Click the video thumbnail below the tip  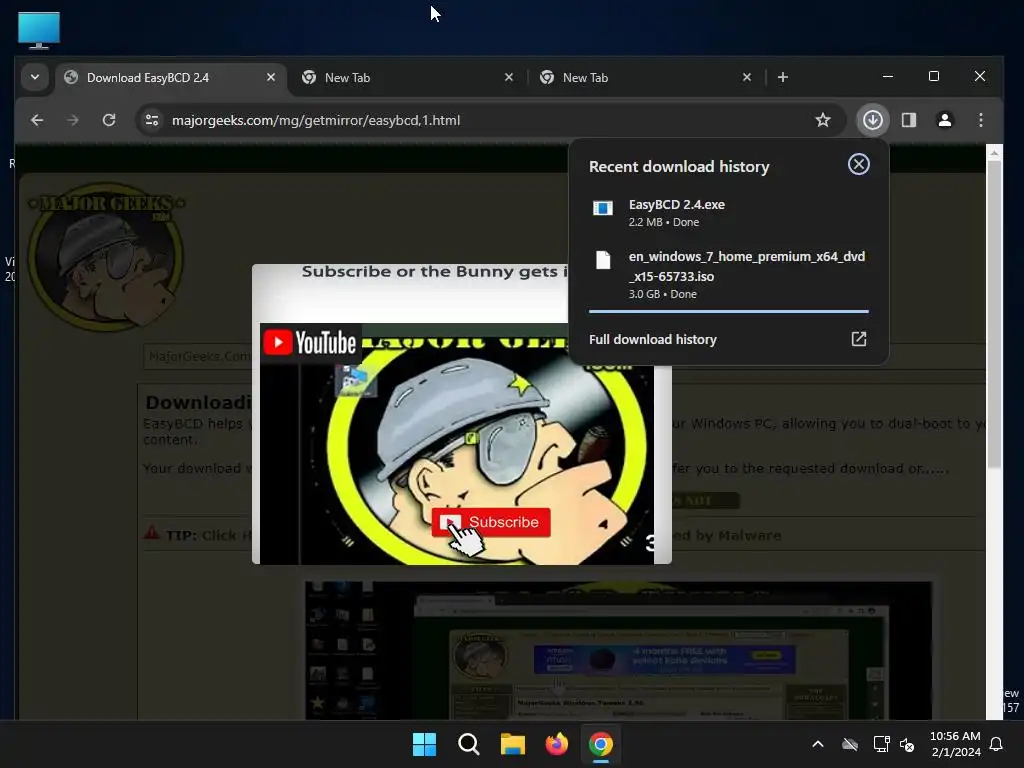coord(618,650)
